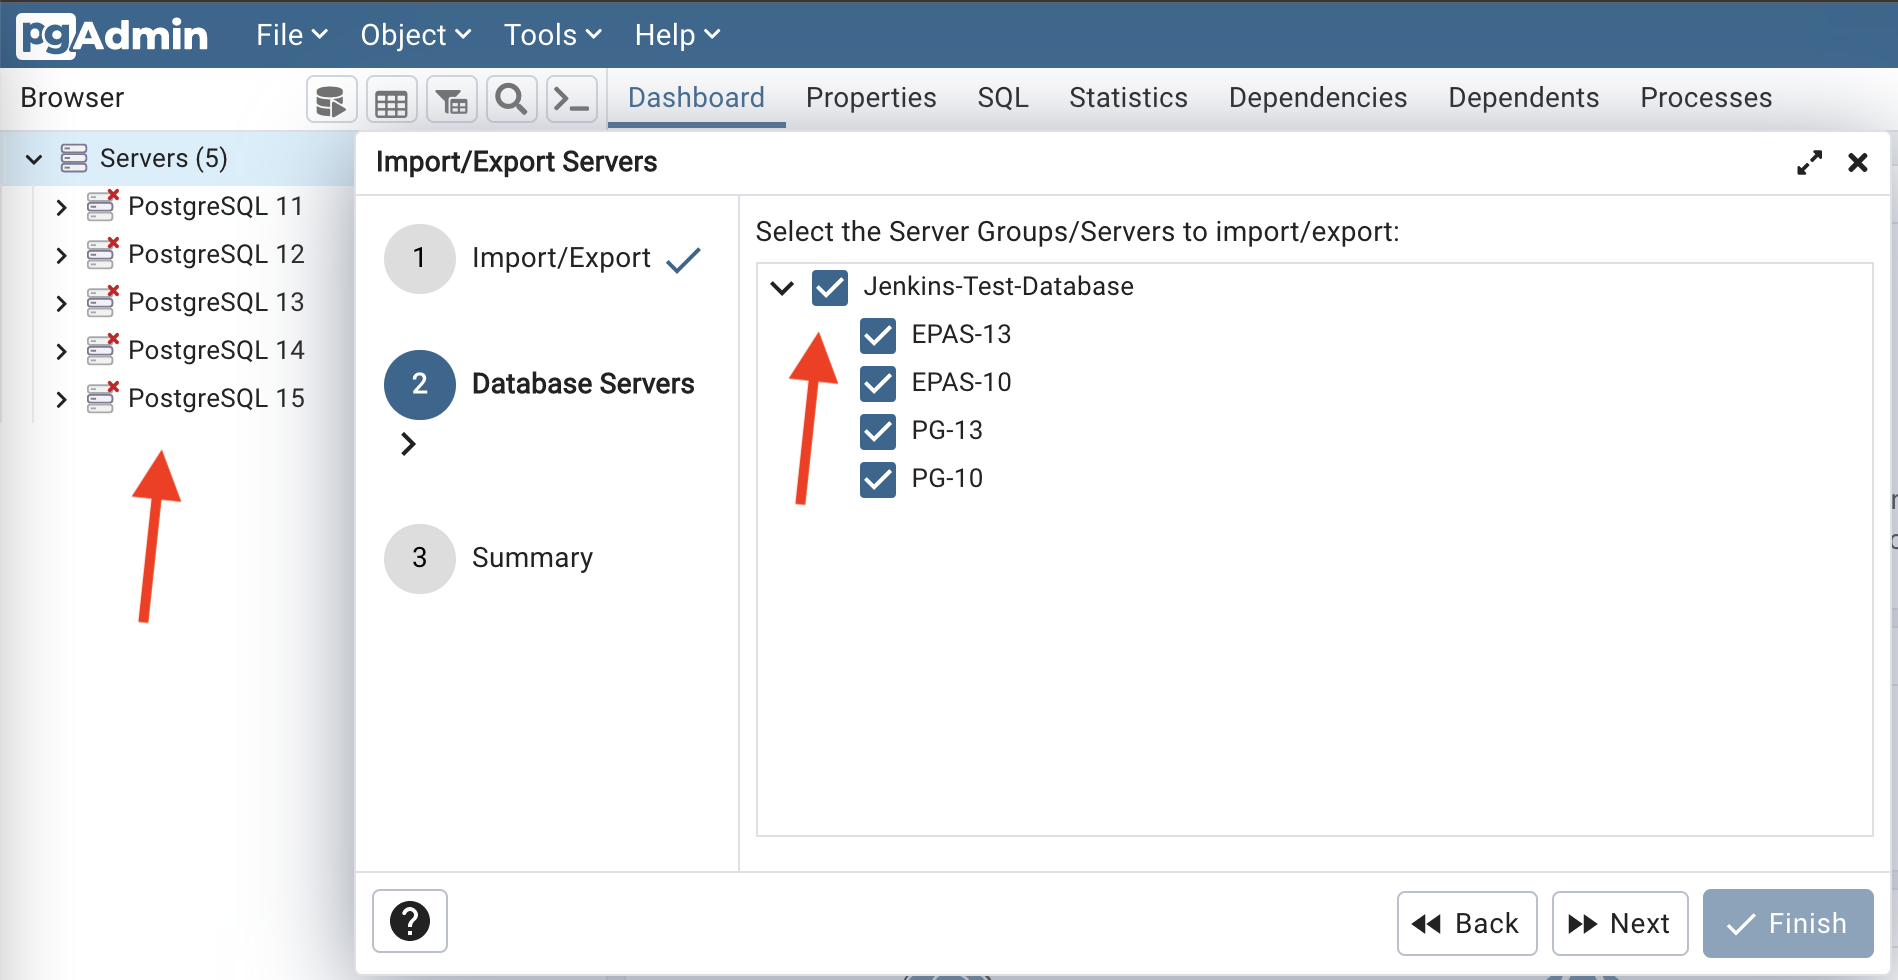Click the Search Objects magnifier icon
The height and width of the screenshot is (980, 1898).
point(511,98)
